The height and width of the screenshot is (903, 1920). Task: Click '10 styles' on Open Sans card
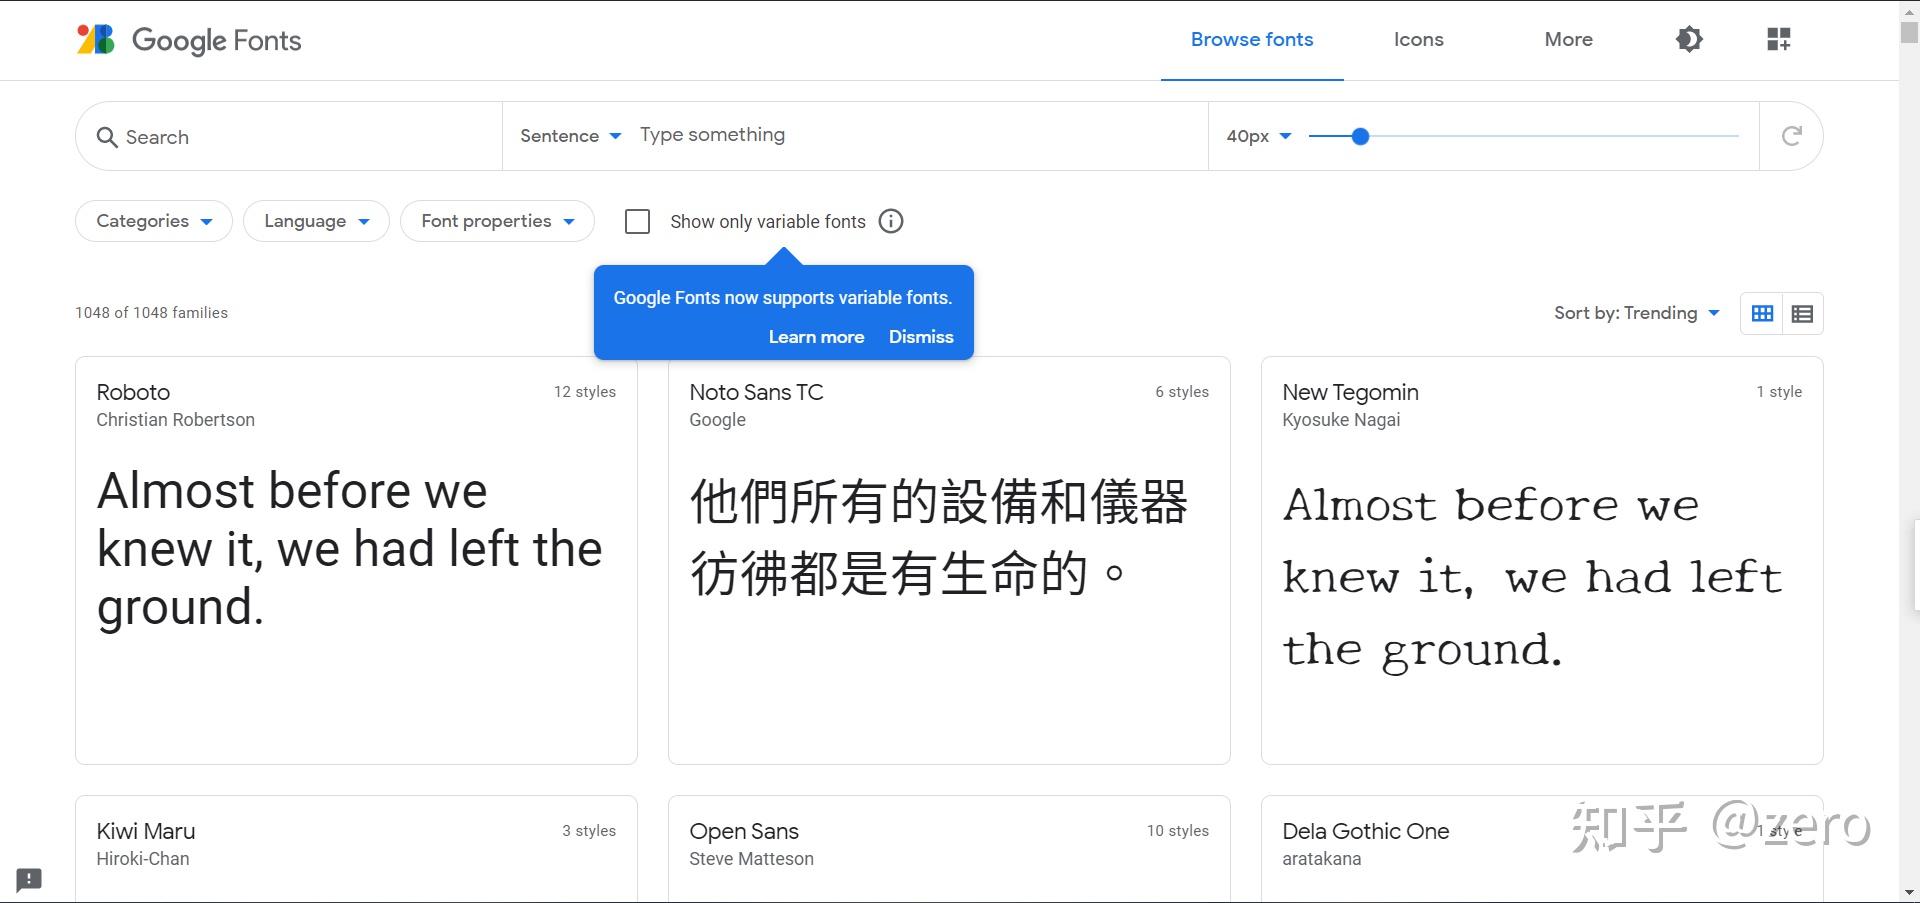[x=1178, y=831]
